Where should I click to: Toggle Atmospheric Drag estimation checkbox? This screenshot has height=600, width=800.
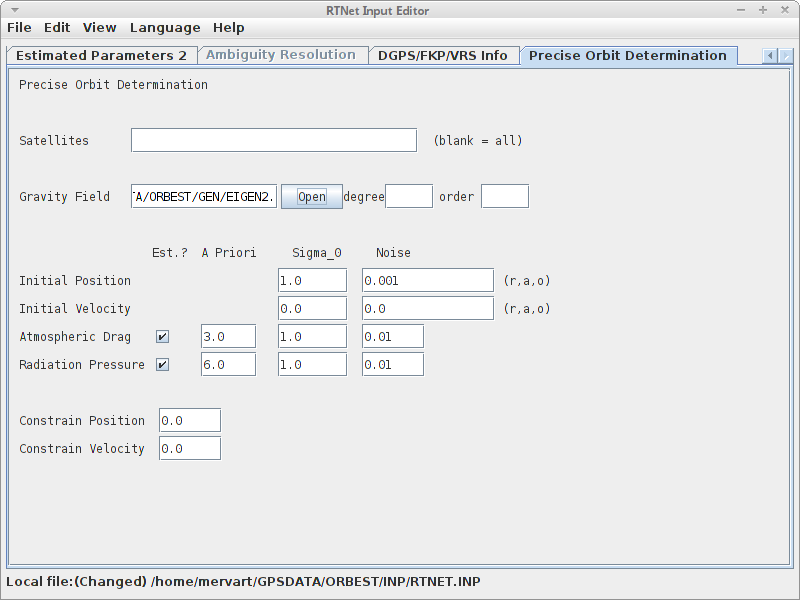pos(162,337)
